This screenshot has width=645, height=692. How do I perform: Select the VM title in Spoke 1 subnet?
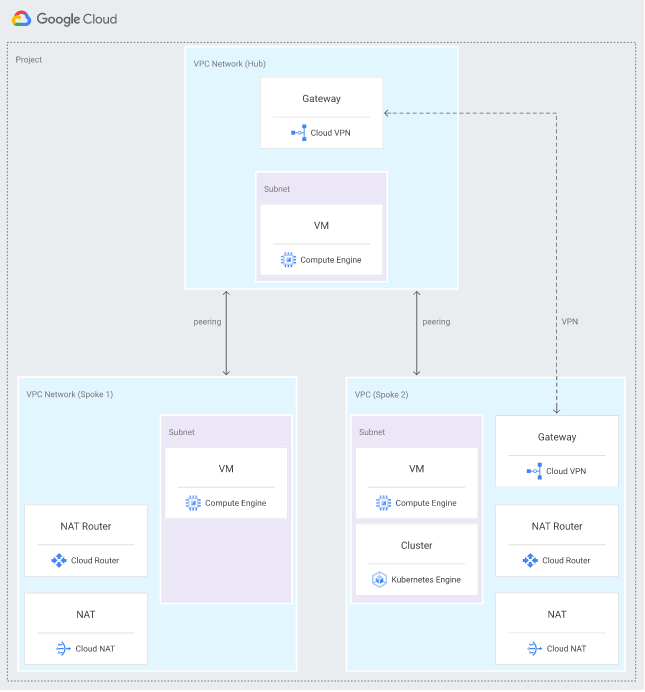click(x=226, y=469)
